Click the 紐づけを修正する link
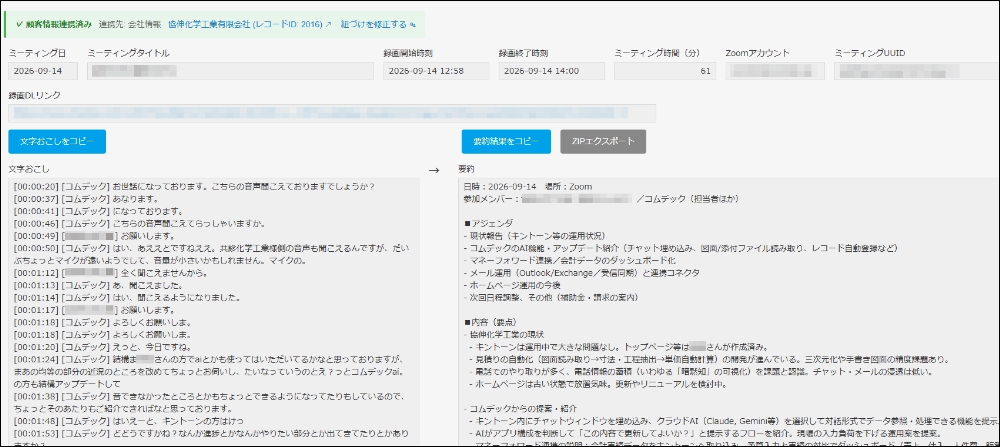Viewport: 1000px width, 447px height. [378, 24]
